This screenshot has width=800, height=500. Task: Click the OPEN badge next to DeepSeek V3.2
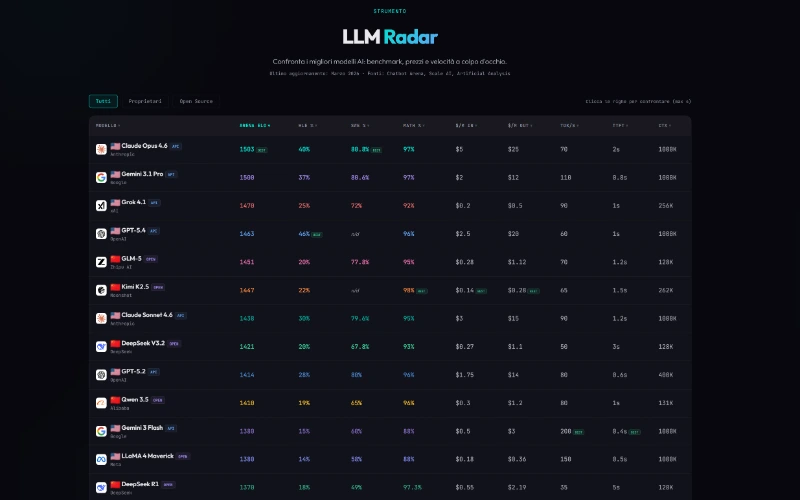pyautogui.click(x=174, y=344)
